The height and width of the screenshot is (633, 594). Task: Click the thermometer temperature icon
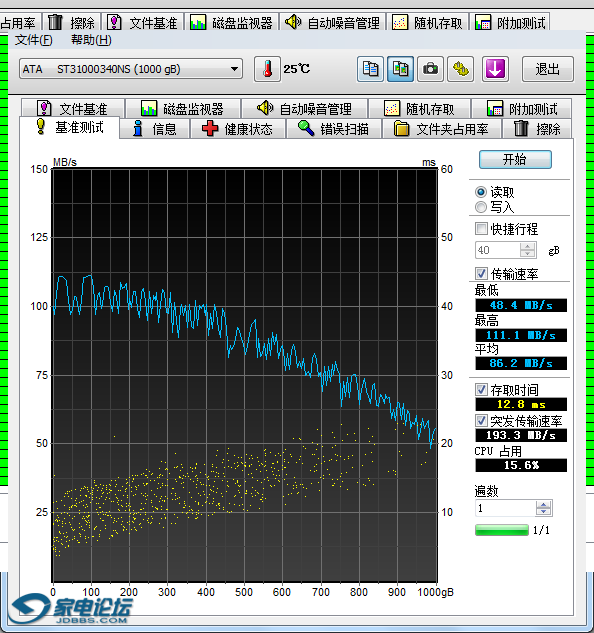click(x=267, y=69)
